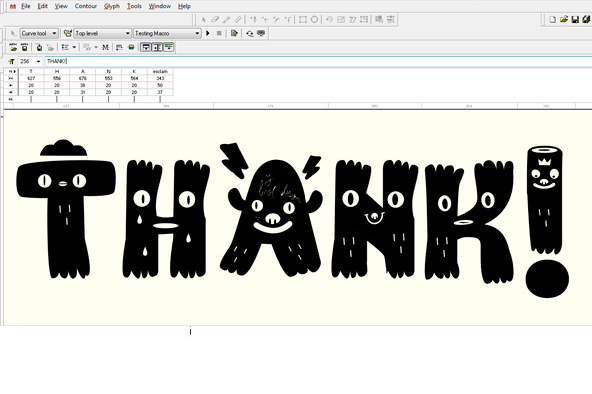Open the Contour menu
This screenshot has width=592, height=394.
tap(86, 6)
